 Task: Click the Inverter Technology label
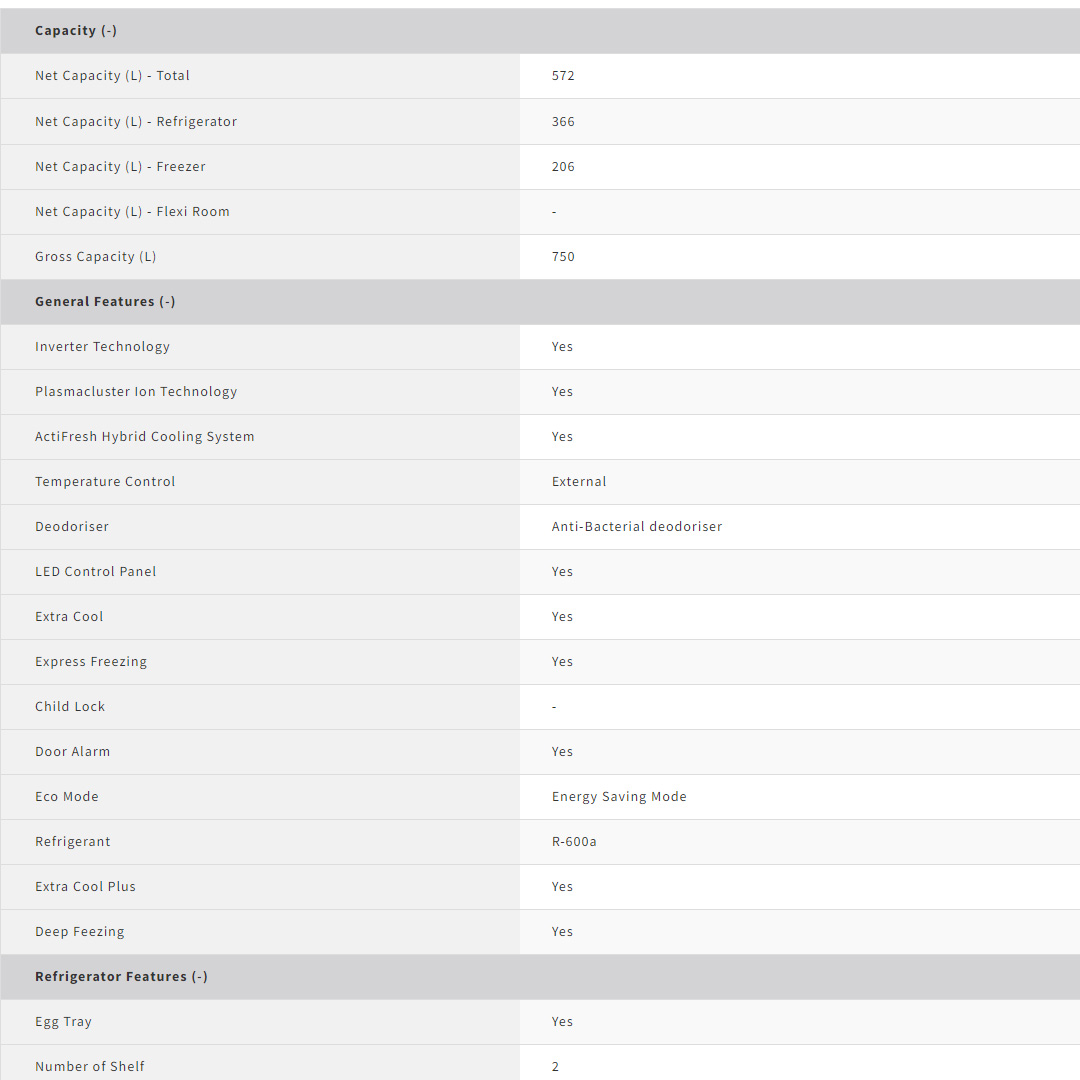point(102,347)
